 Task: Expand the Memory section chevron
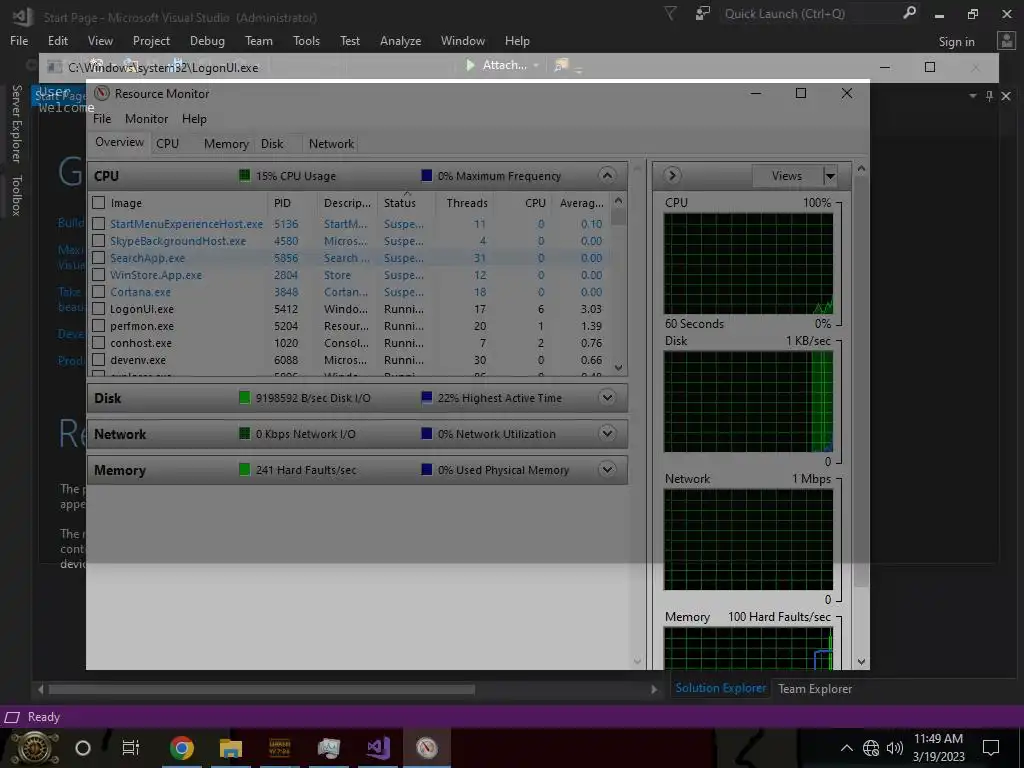607,470
